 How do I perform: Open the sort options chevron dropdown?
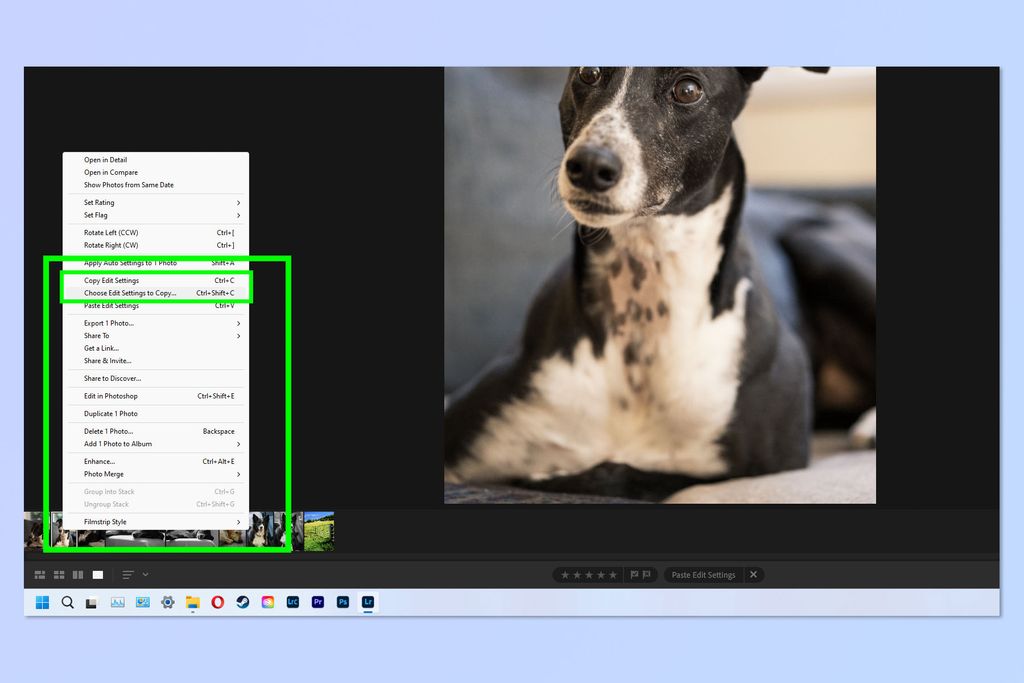(x=143, y=575)
